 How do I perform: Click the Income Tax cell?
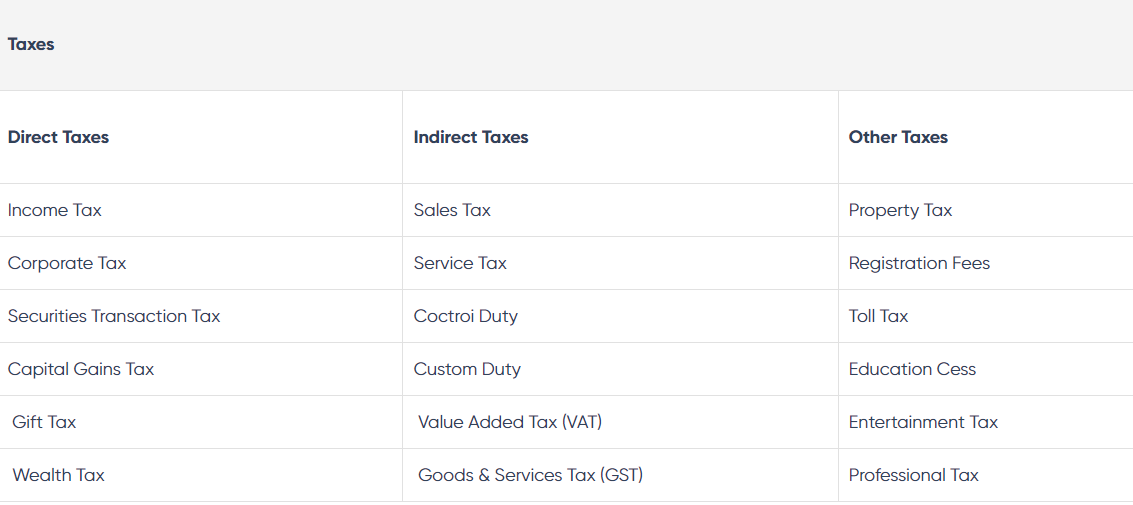[x=55, y=210]
